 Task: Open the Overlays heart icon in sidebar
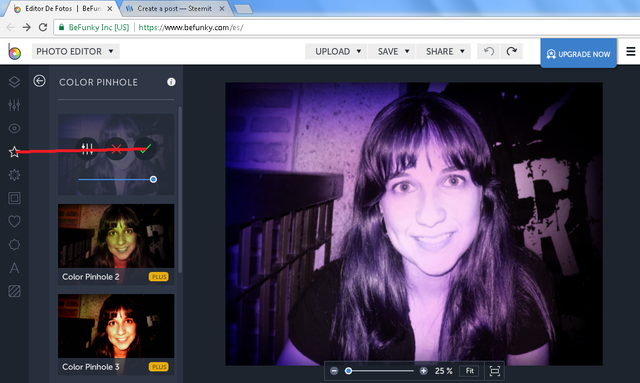pos(14,221)
